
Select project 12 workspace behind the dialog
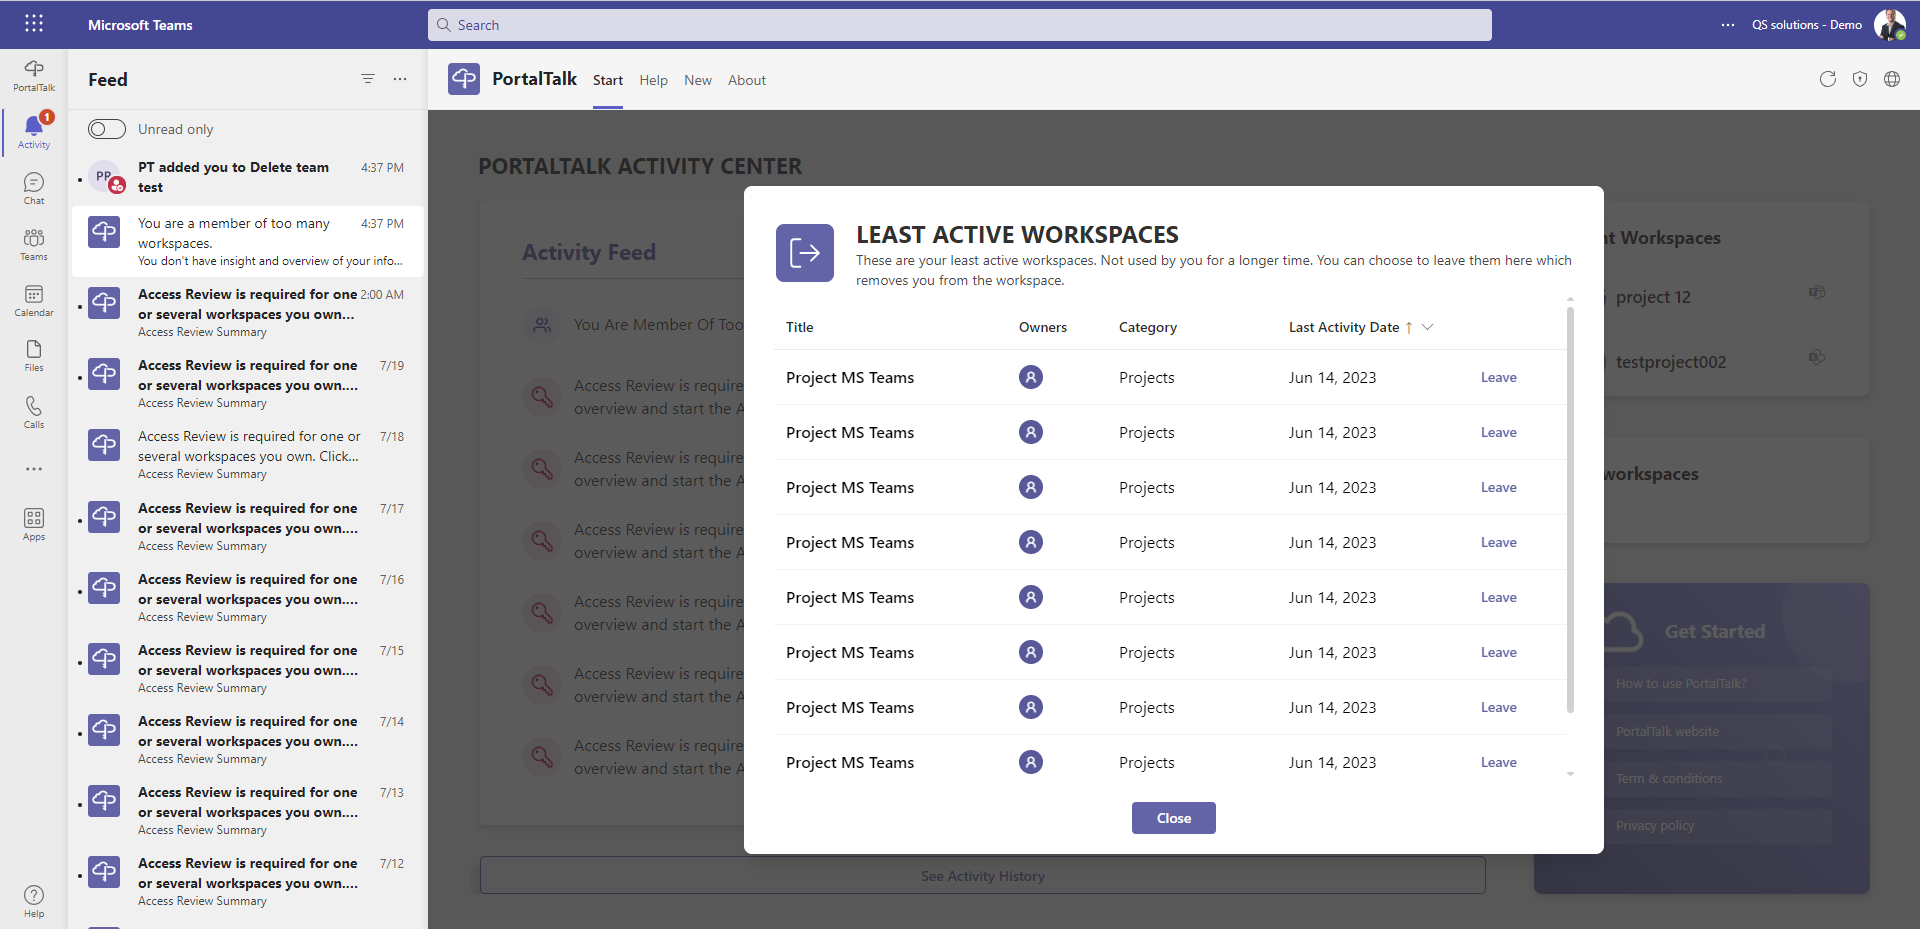(1653, 297)
